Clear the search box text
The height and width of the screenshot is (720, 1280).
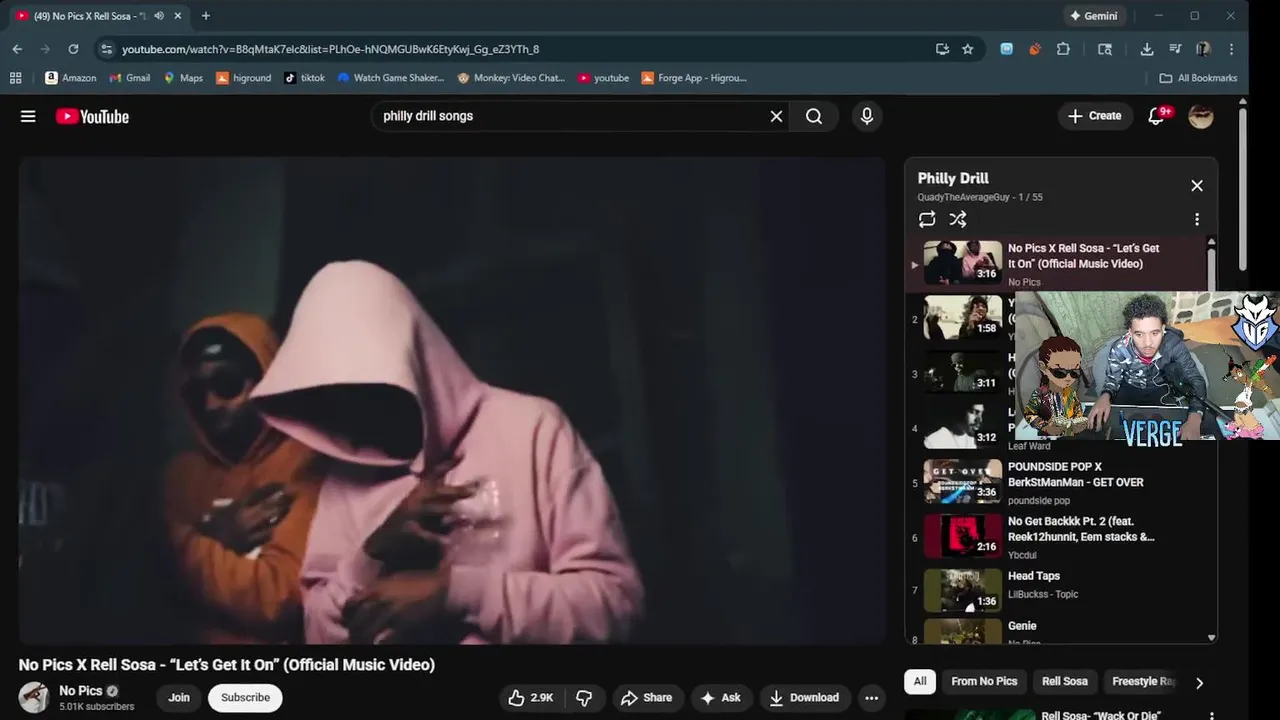pos(776,116)
